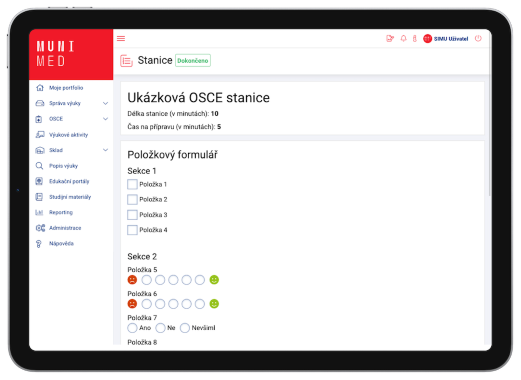Choose Nevšiml radio option

(x=185, y=328)
